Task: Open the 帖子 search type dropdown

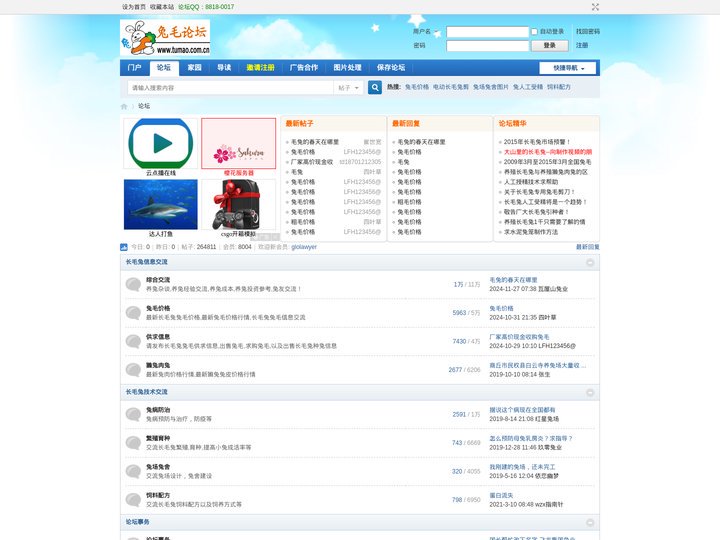Action: [349, 88]
